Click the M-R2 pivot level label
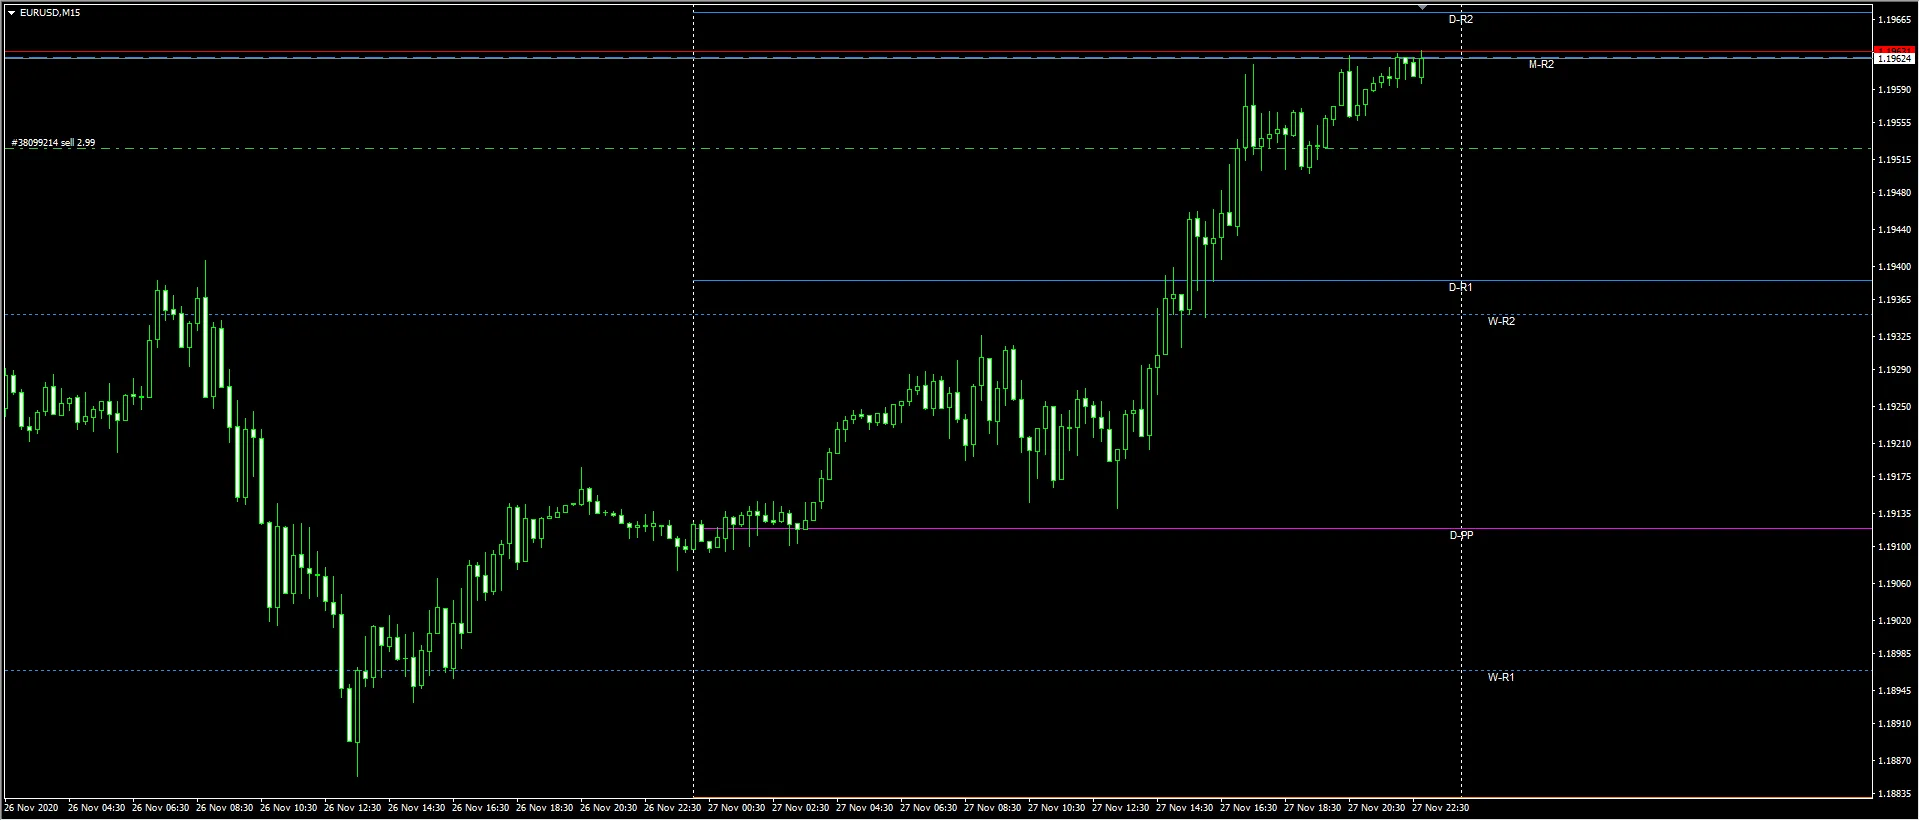This screenshot has height=821, width=1920. point(1541,65)
